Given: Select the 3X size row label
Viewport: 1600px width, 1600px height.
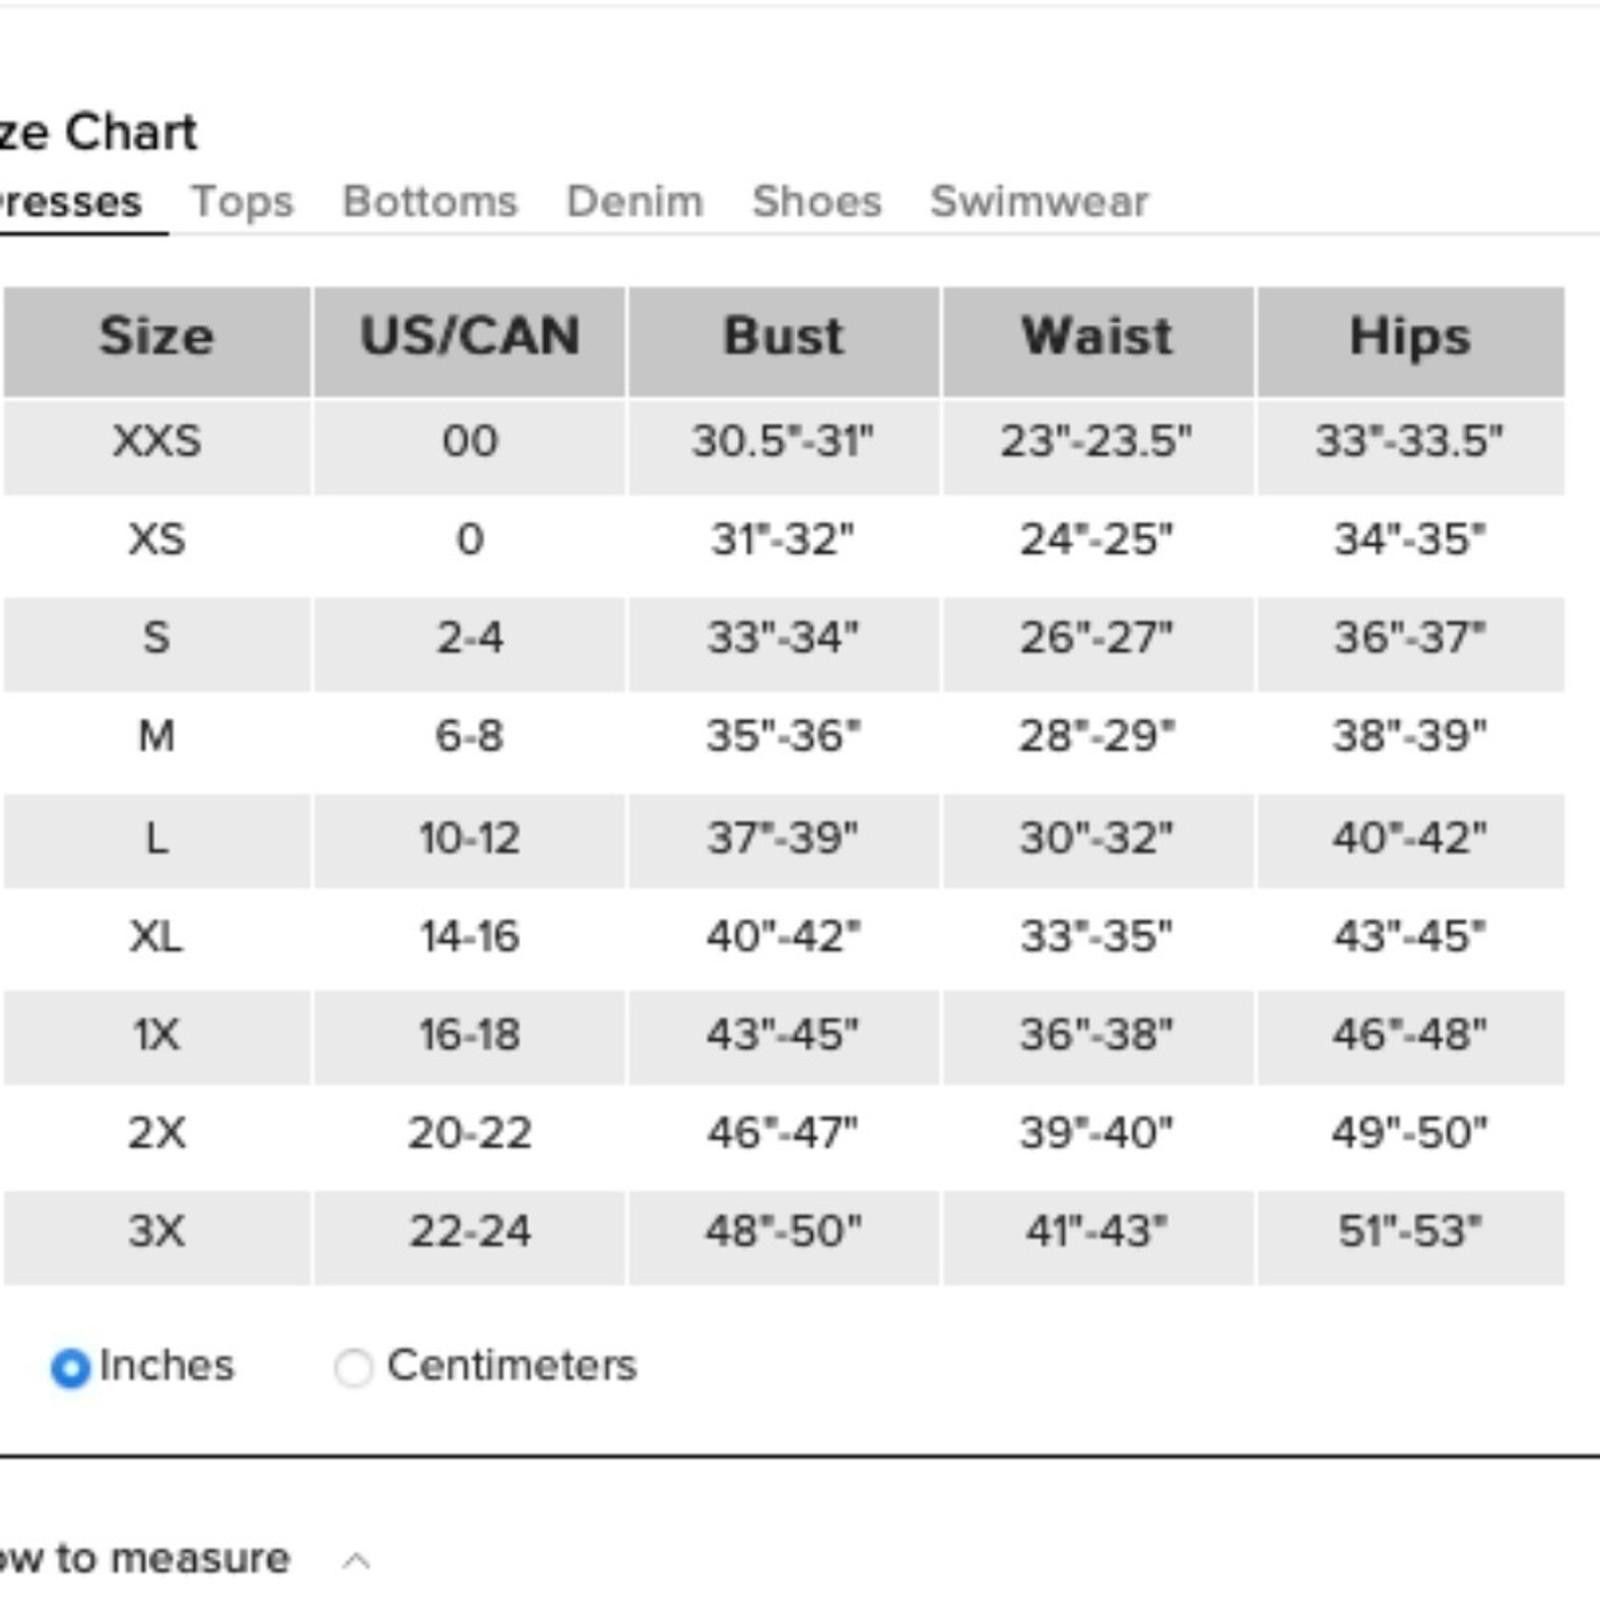Looking at the screenshot, I should click(156, 1231).
